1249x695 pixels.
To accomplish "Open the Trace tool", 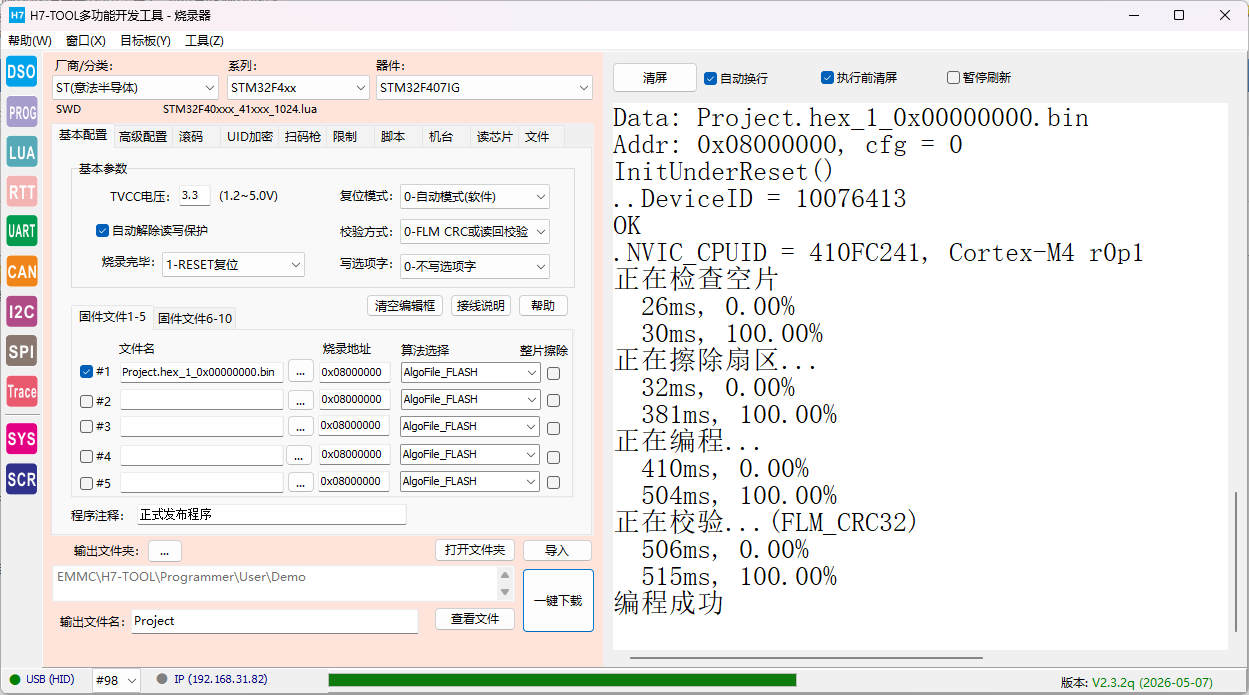I will pyautogui.click(x=22, y=391).
